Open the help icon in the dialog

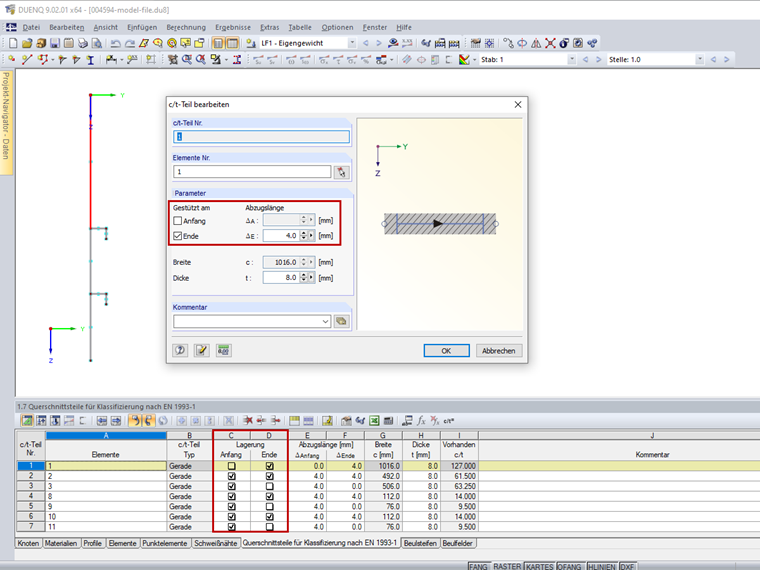tap(180, 350)
